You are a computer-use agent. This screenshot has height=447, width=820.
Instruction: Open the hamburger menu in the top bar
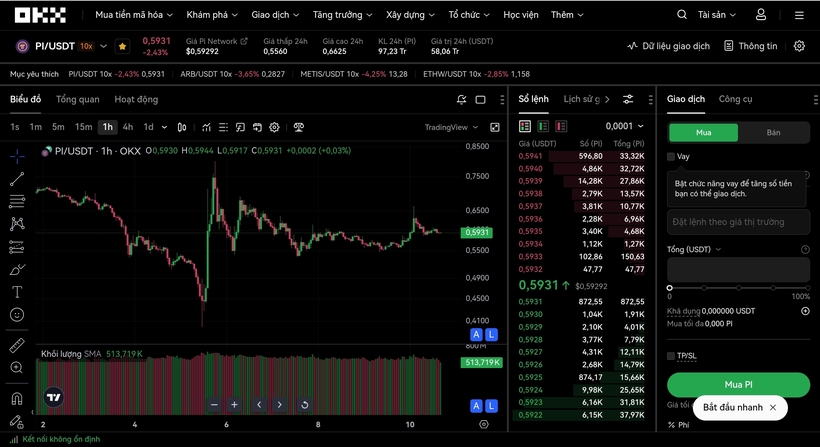799,15
